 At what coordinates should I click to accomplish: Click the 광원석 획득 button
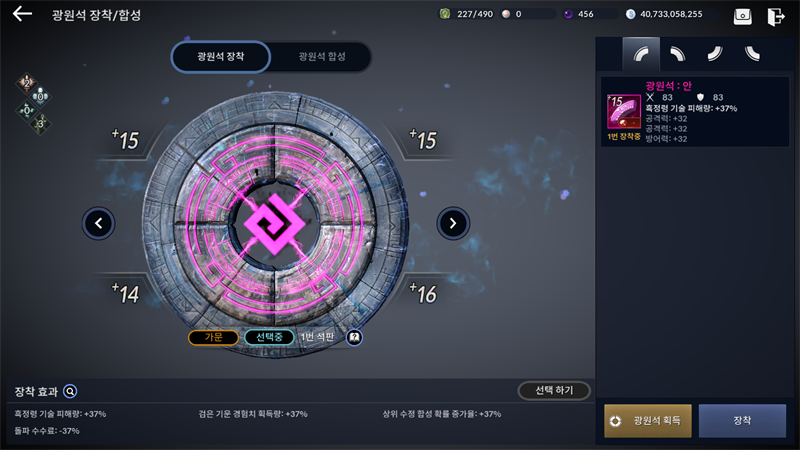648,421
